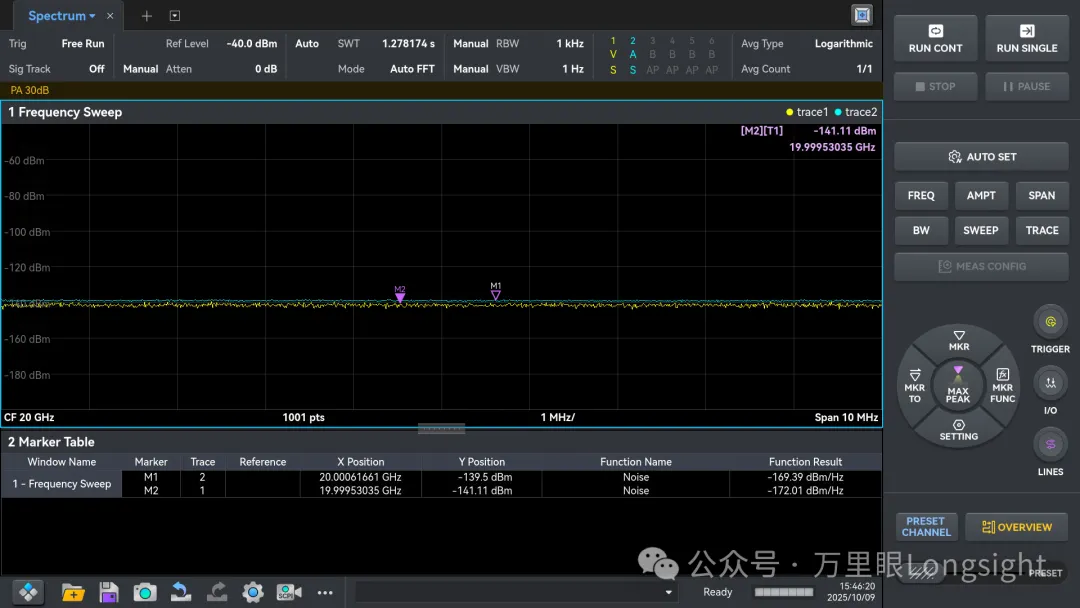This screenshot has height=608, width=1080.
Task: Click Avg Type value Logarithmic
Action: [844, 43]
